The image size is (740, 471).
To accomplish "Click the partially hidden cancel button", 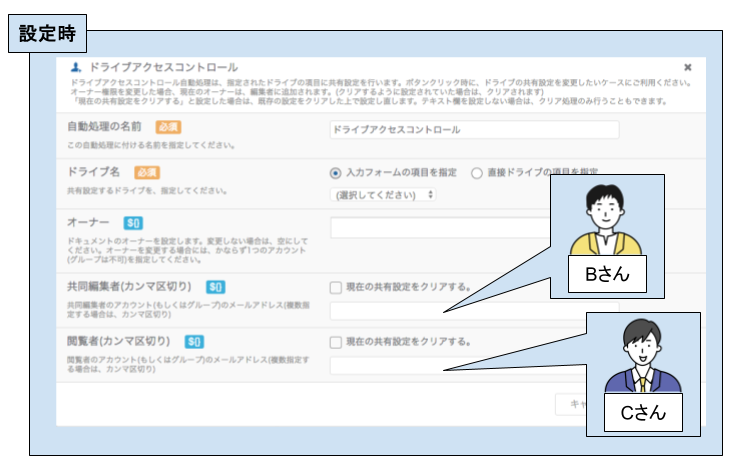I will (571, 404).
